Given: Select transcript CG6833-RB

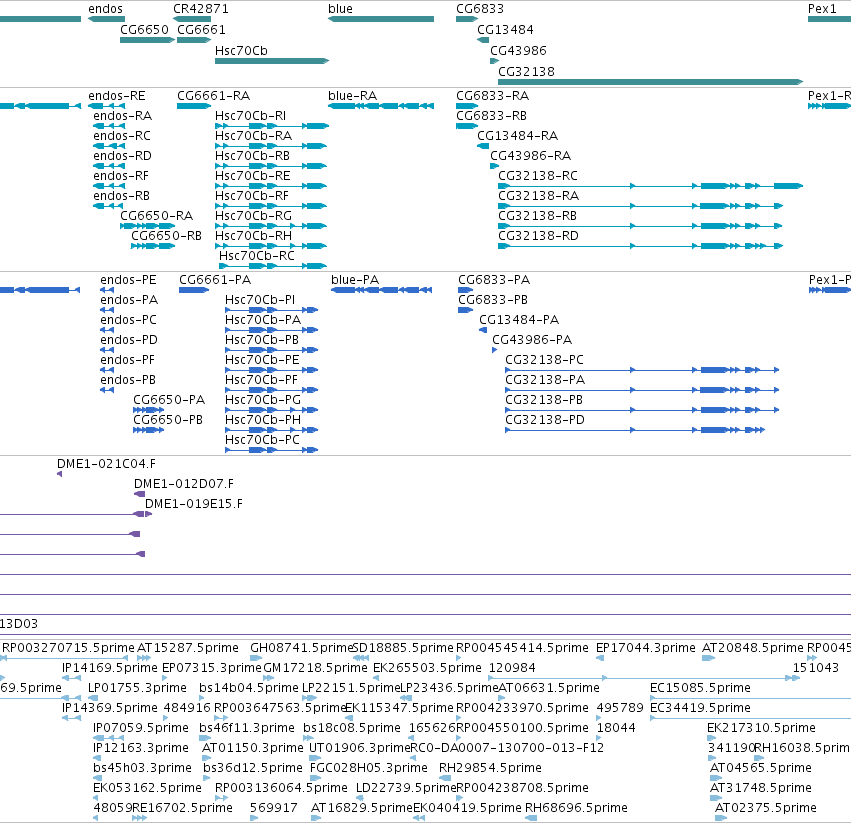Looking at the screenshot, I should [x=491, y=116].
